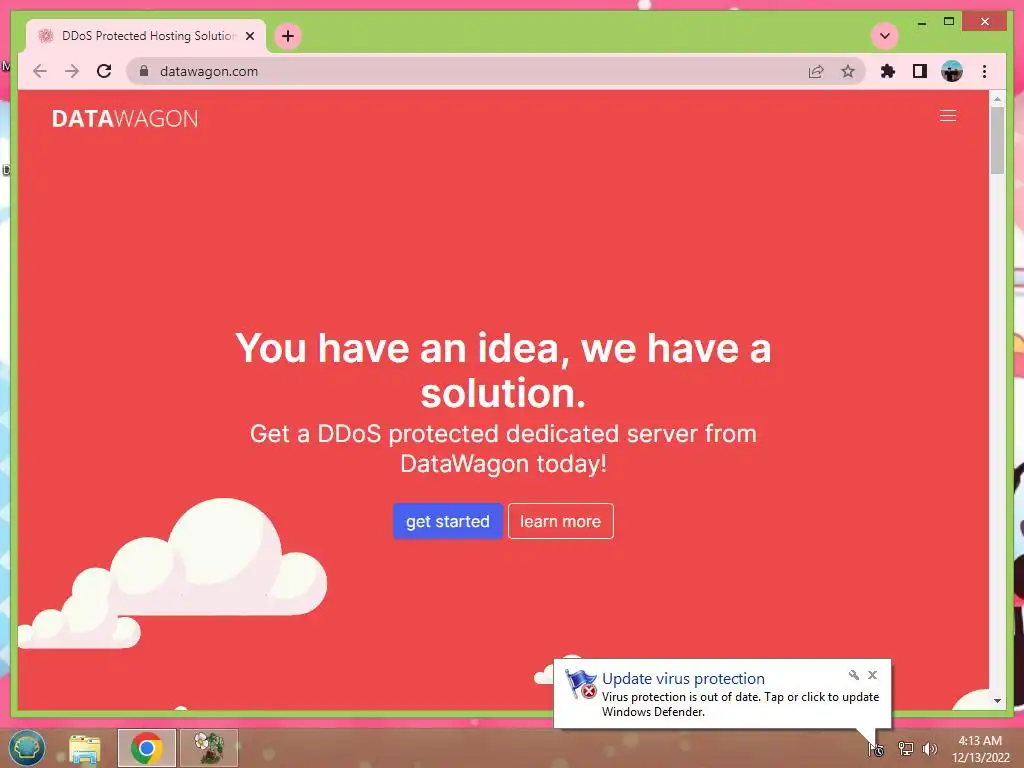The height and width of the screenshot is (768, 1024).
Task: Click the headline 'You have an idea'
Action: point(503,370)
